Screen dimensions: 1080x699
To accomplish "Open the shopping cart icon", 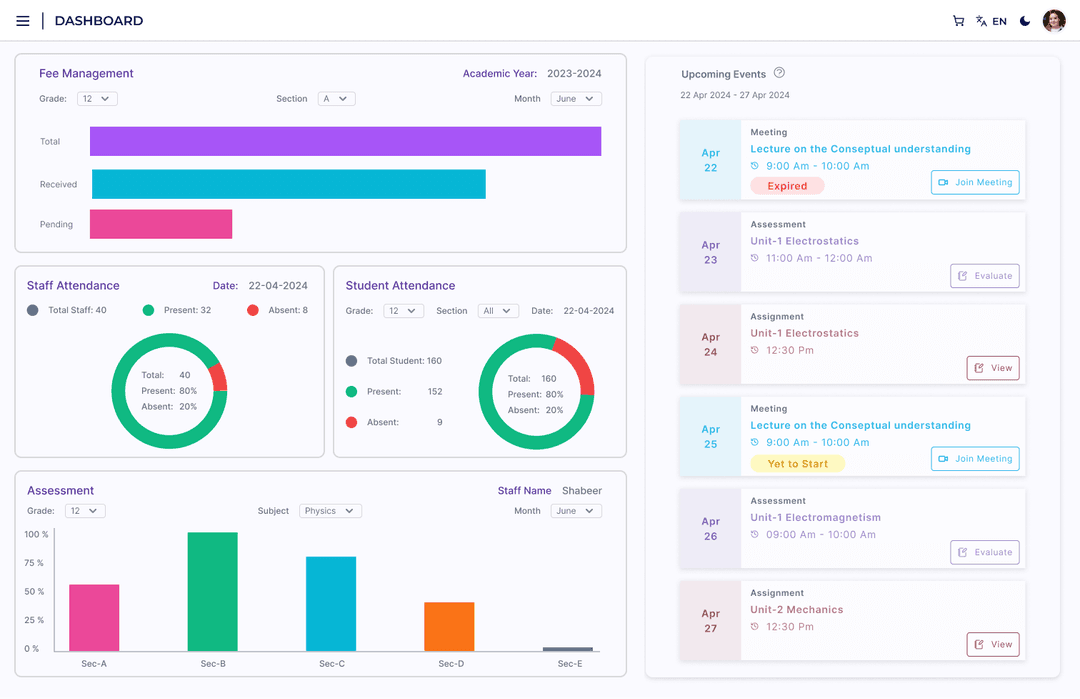I will 958,21.
